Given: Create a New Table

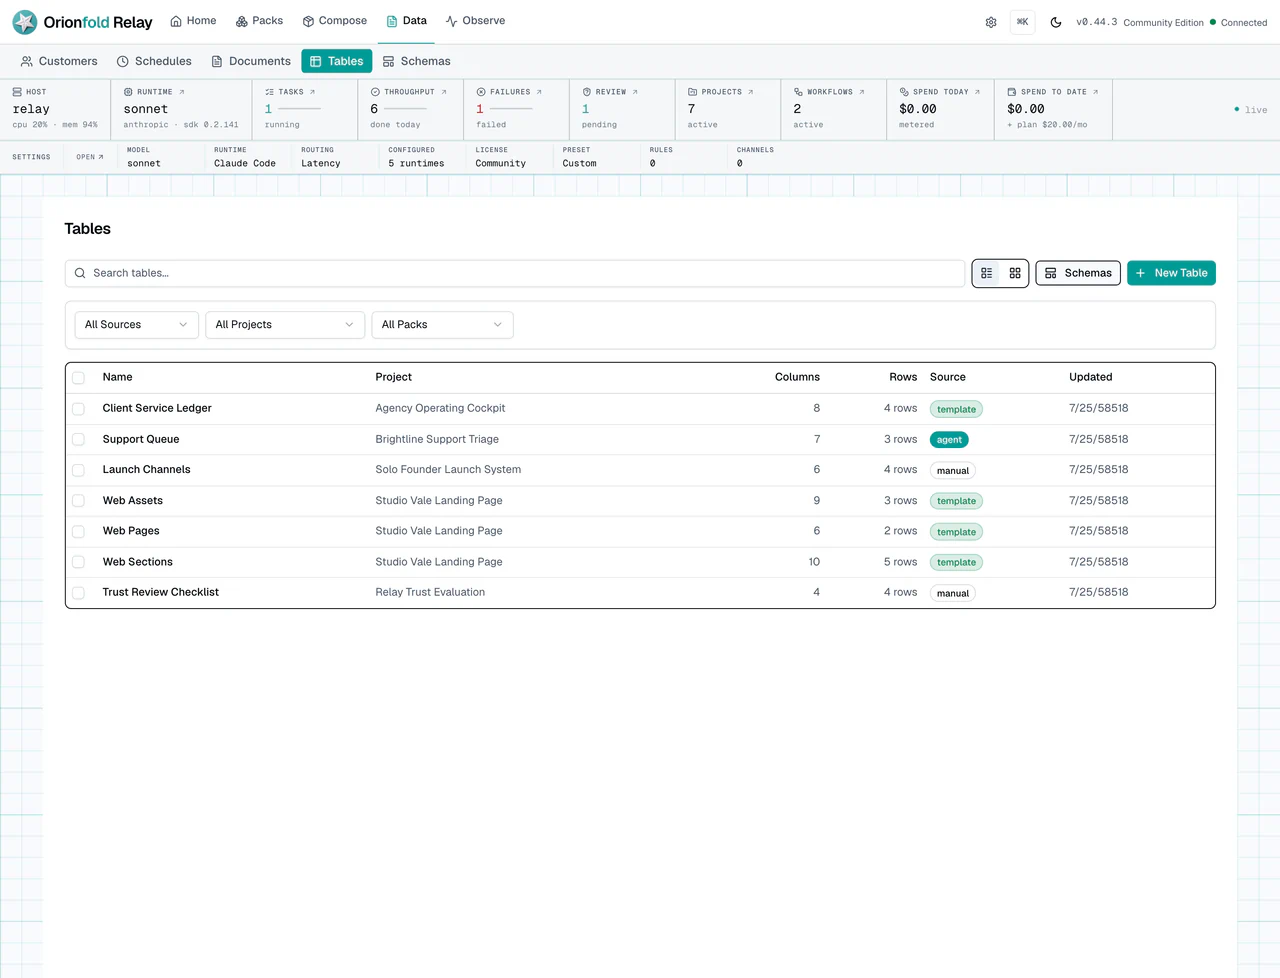Looking at the screenshot, I should (1171, 273).
